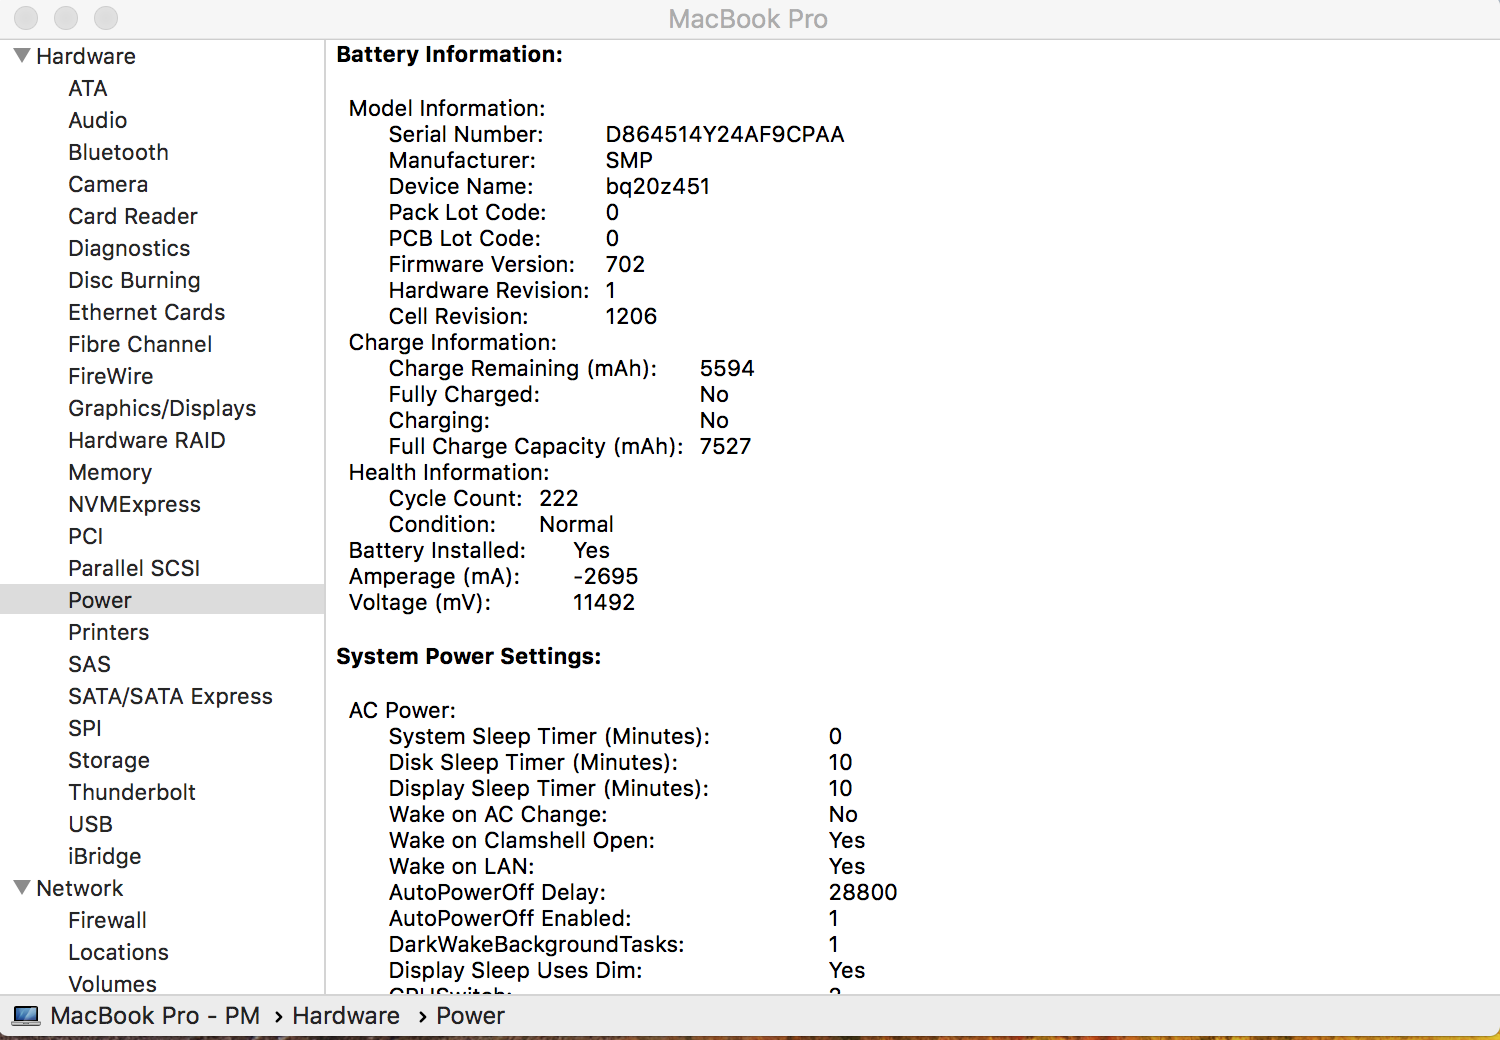Image resolution: width=1500 pixels, height=1040 pixels.
Task: Open the Fibre Channel entry
Action: point(140,344)
